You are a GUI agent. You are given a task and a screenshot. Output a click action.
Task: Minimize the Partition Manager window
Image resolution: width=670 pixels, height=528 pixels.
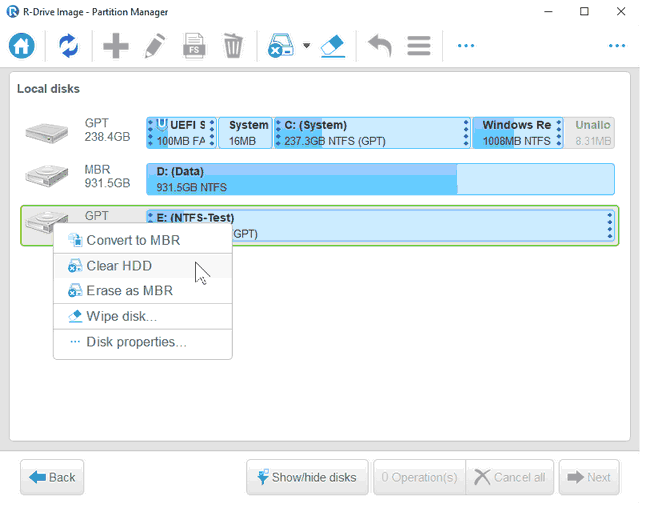(x=548, y=12)
